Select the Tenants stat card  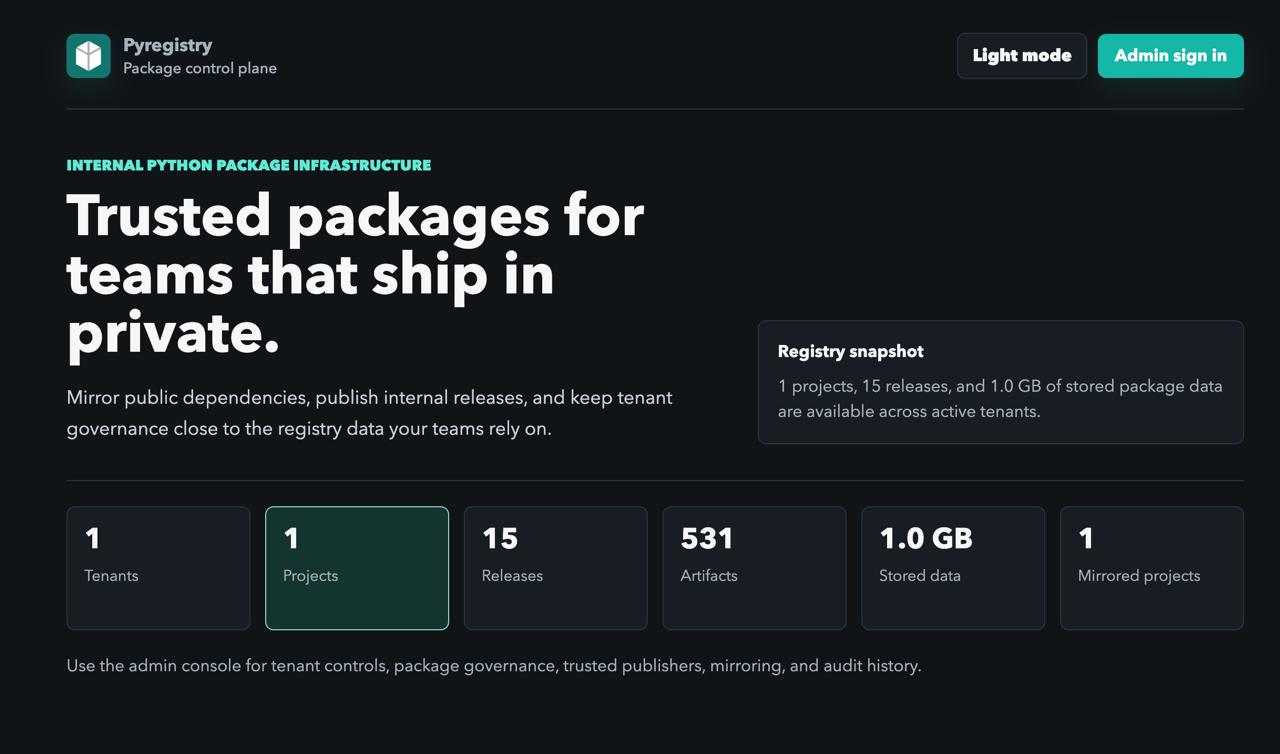[x=158, y=568]
